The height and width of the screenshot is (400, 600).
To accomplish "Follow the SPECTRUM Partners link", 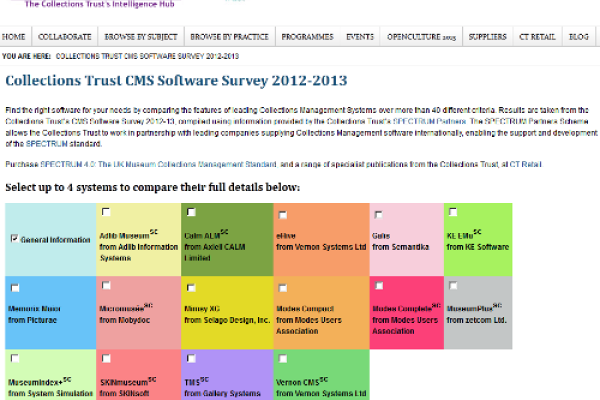I will coord(429,121).
